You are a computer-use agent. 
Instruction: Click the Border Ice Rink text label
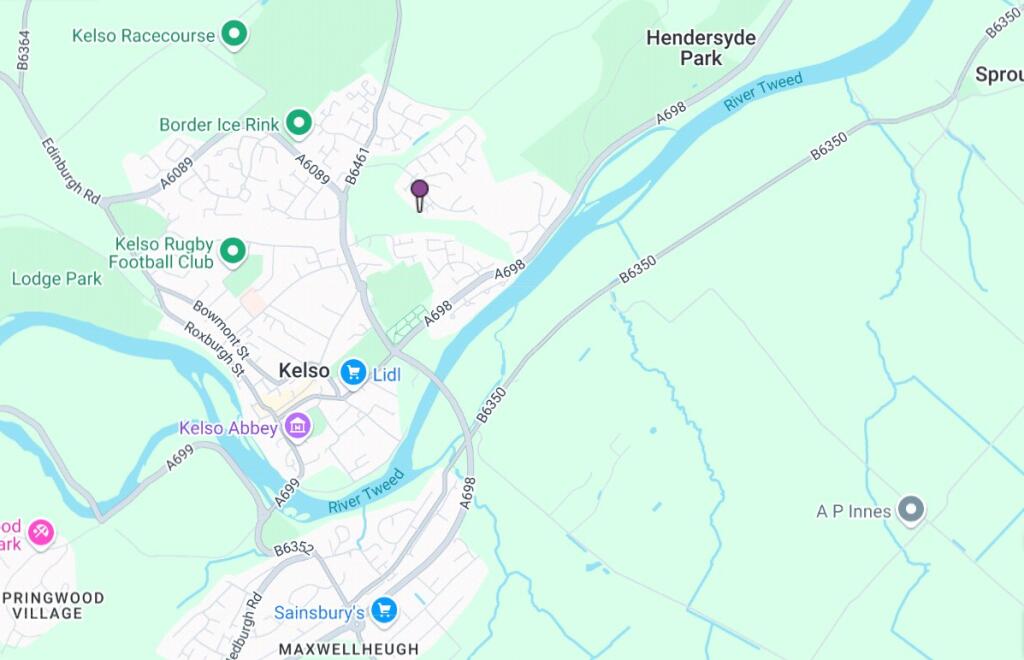click(x=219, y=124)
